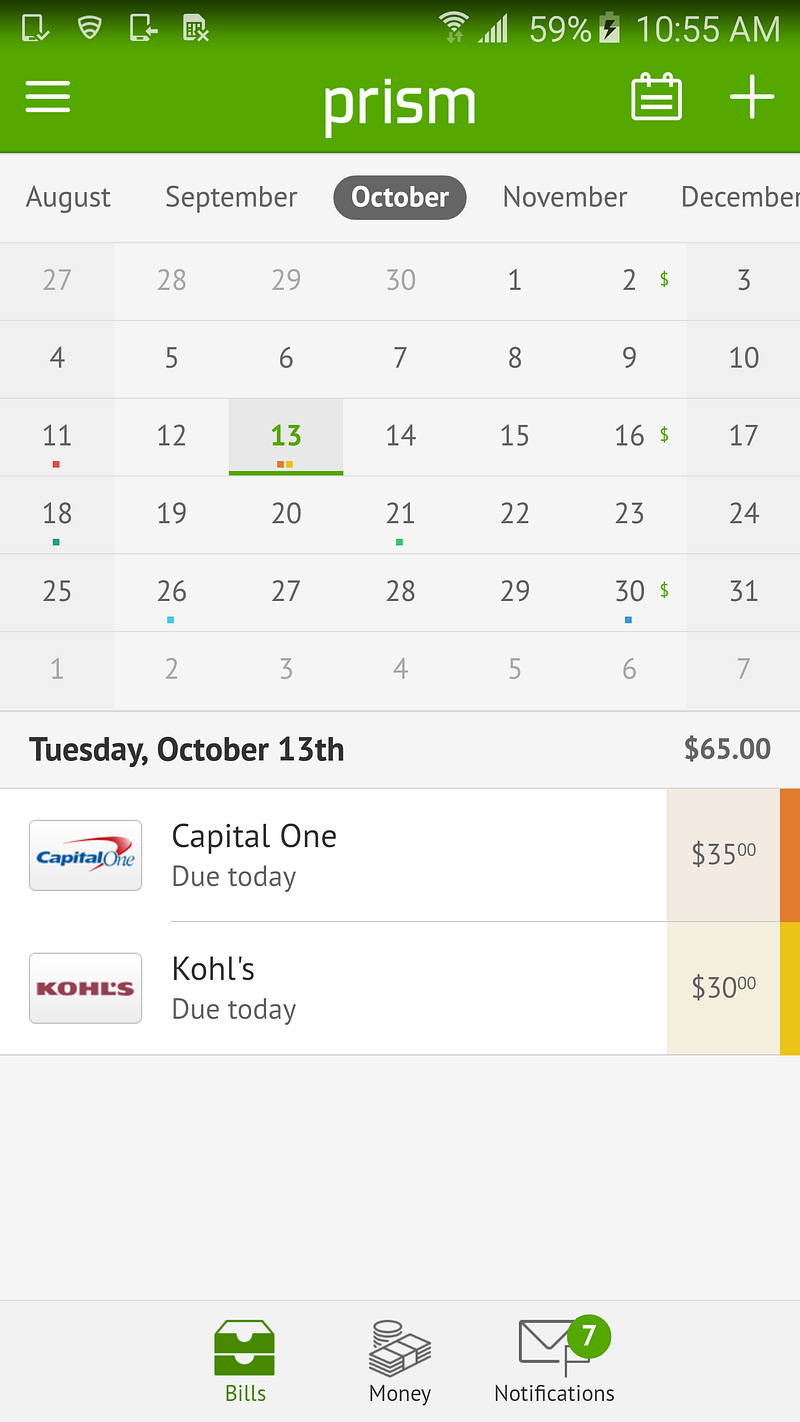800x1422 pixels.
Task: Open the Money cash stack icon
Action: point(399,1349)
